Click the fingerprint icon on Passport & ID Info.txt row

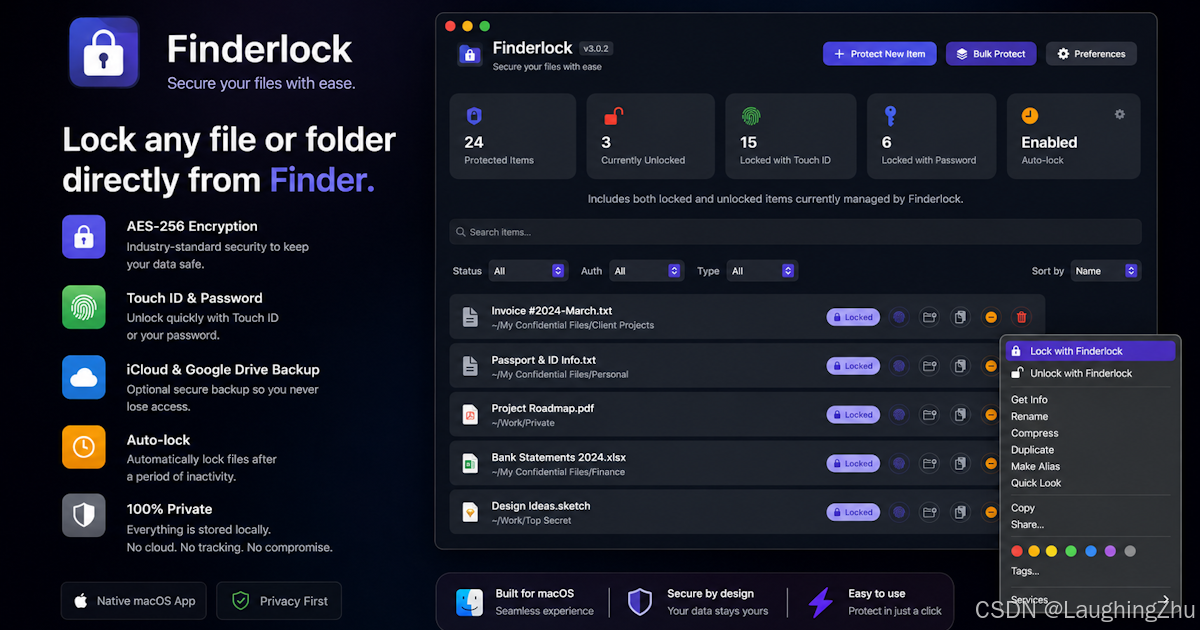(899, 366)
